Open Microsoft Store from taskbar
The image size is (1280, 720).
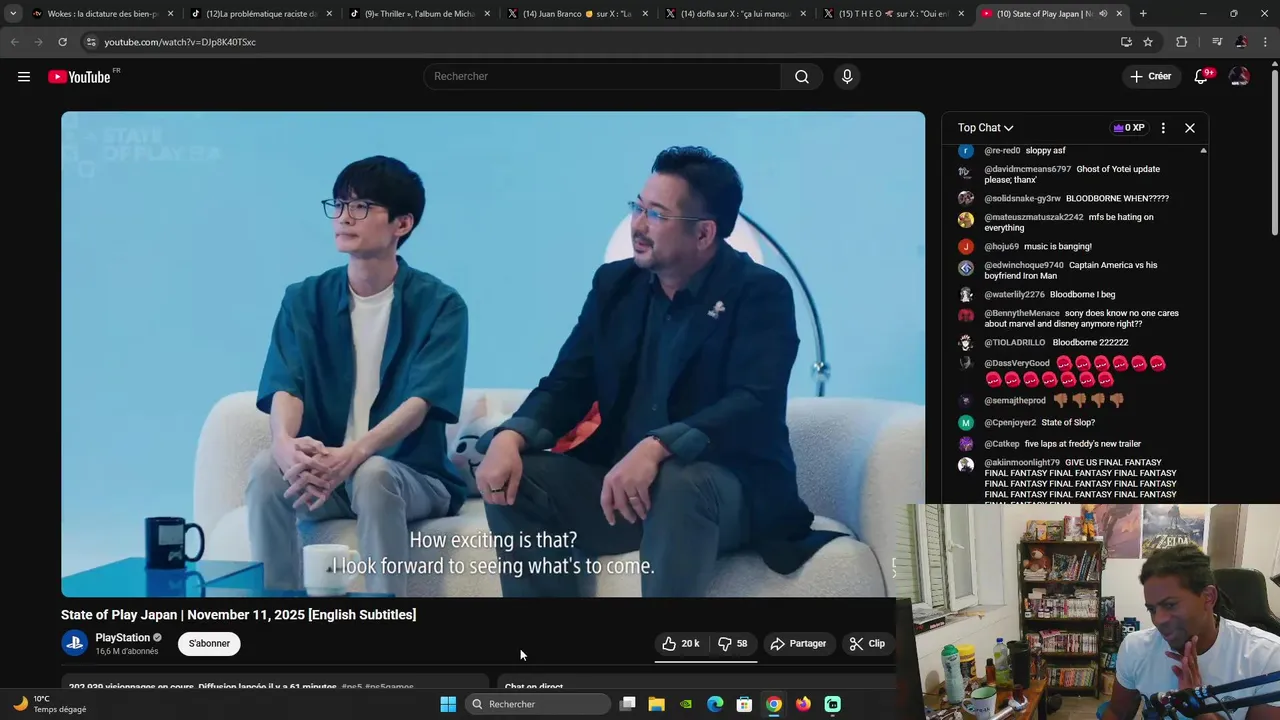coord(744,704)
